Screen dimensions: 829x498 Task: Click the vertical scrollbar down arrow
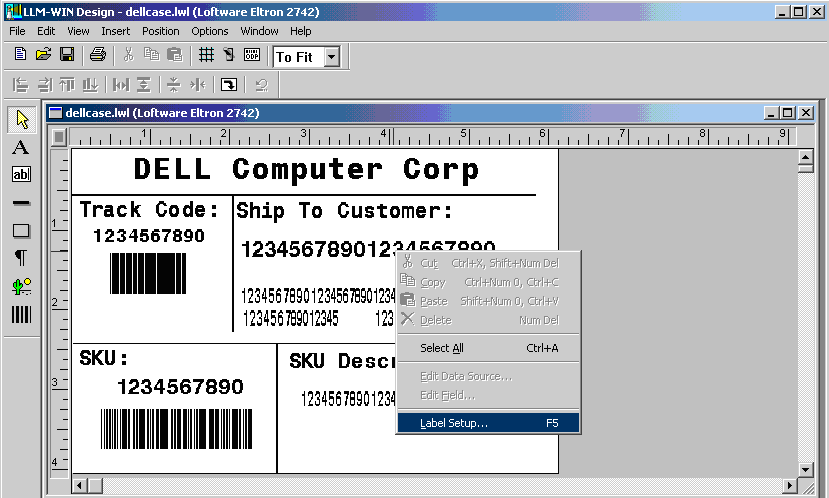pyautogui.click(x=805, y=466)
